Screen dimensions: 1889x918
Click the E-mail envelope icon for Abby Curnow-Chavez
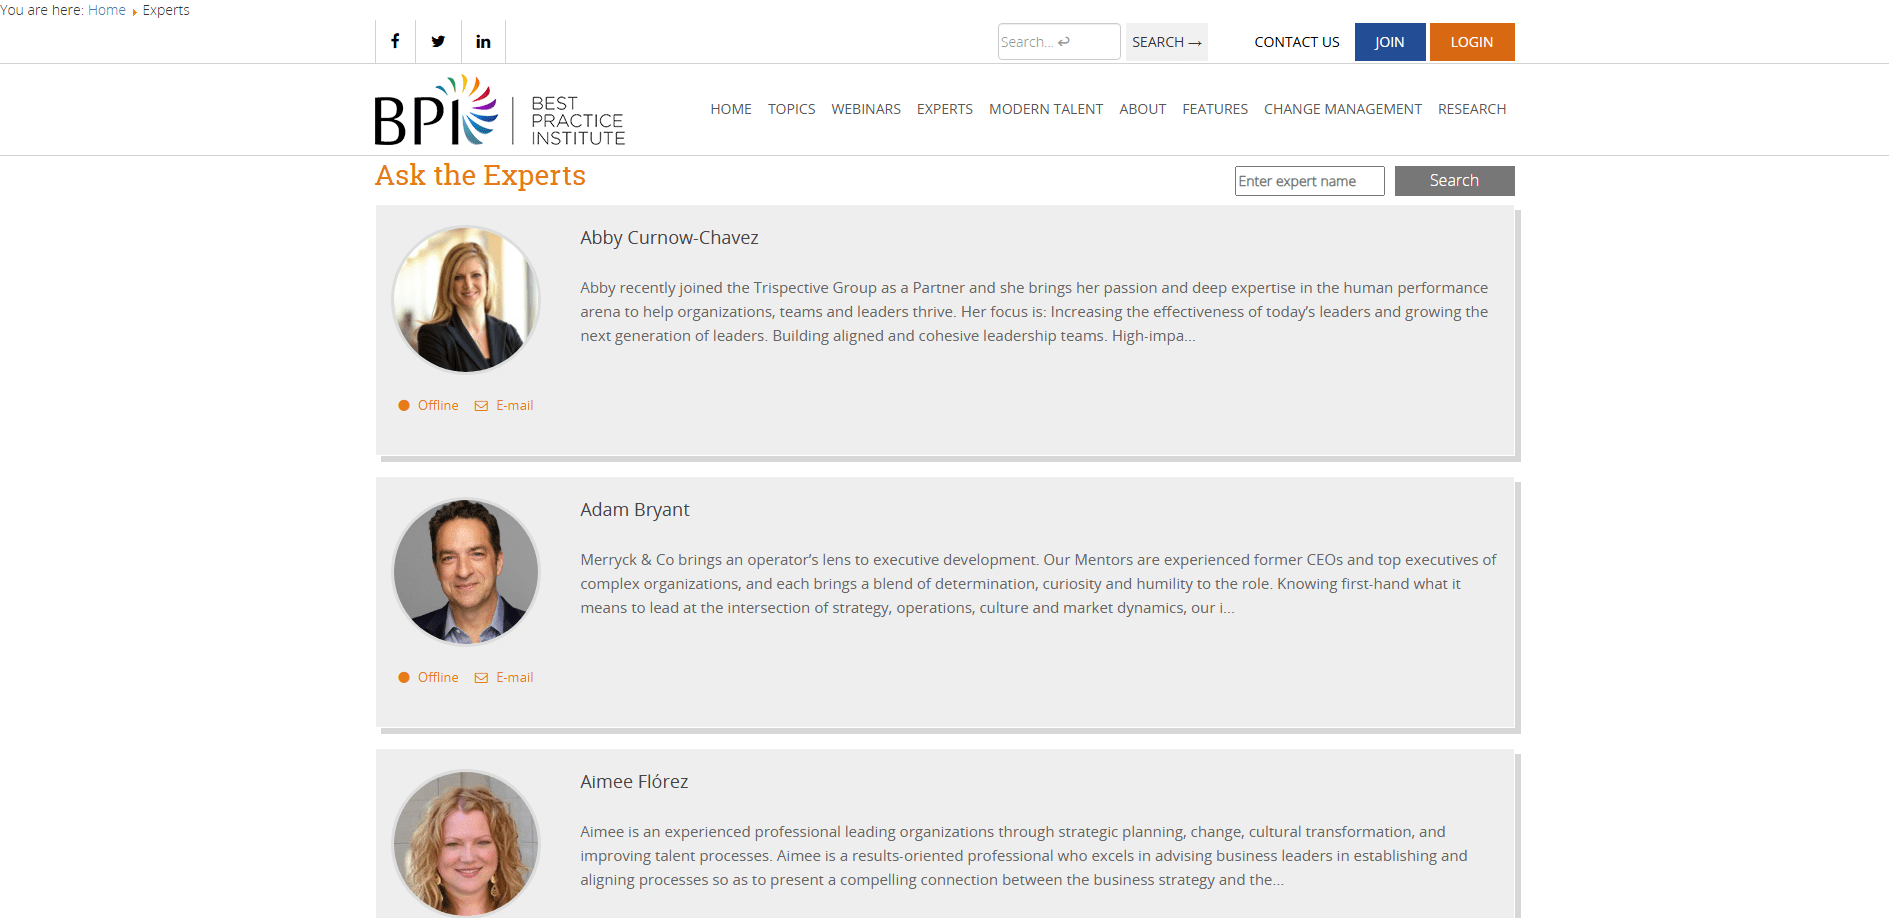point(481,406)
